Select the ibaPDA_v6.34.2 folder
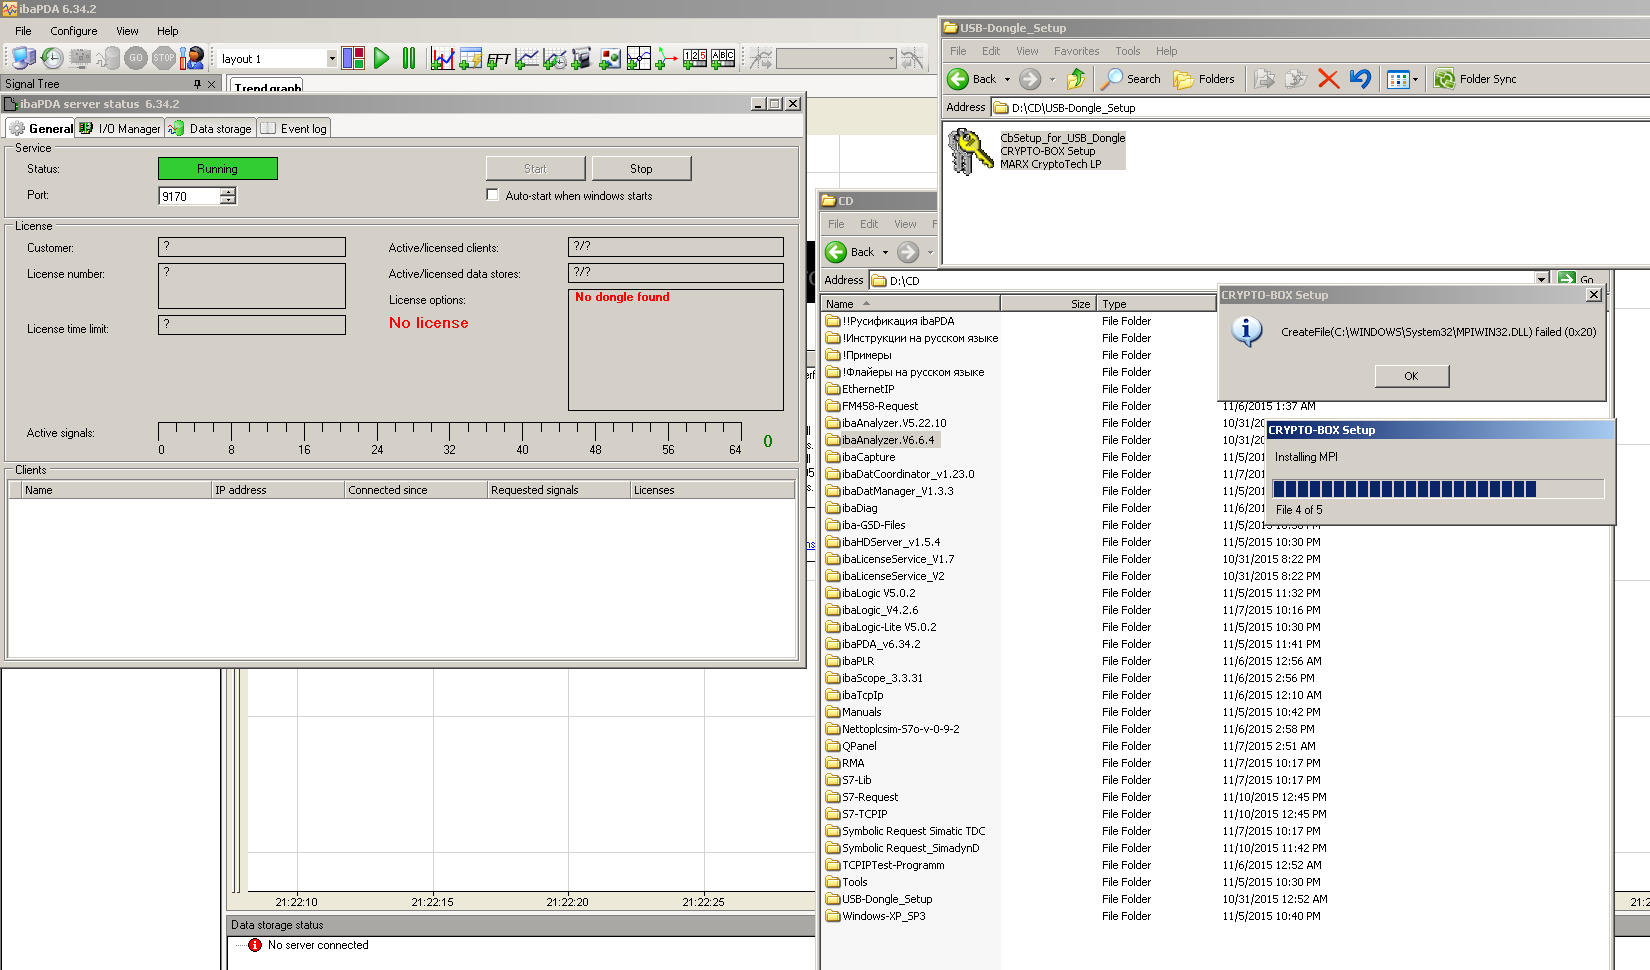Image resolution: width=1650 pixels, height=970 pixels. (874, 644)
